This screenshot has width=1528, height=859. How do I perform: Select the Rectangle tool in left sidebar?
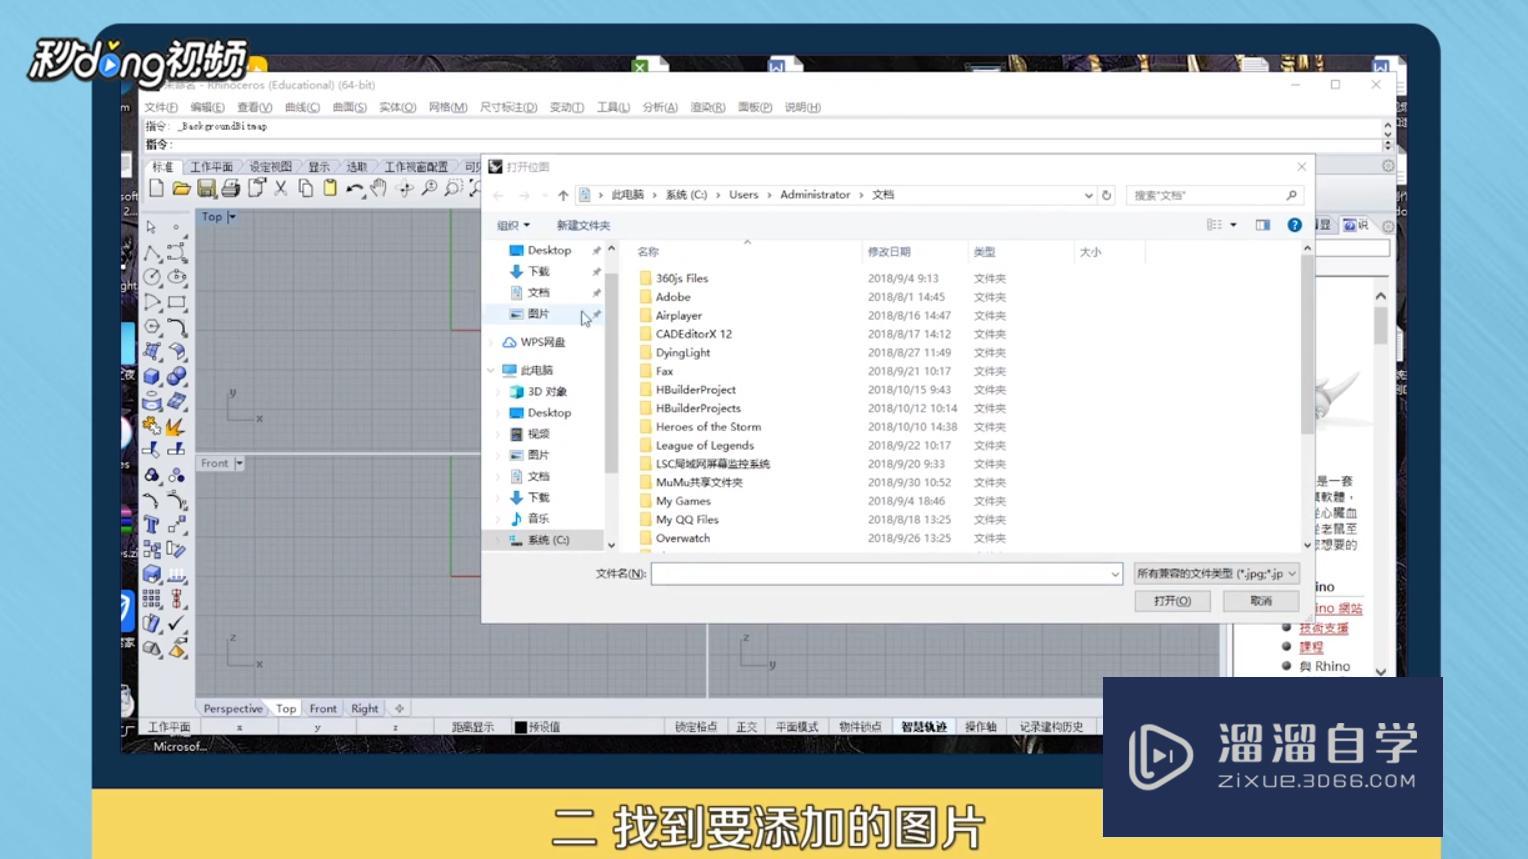177,302
